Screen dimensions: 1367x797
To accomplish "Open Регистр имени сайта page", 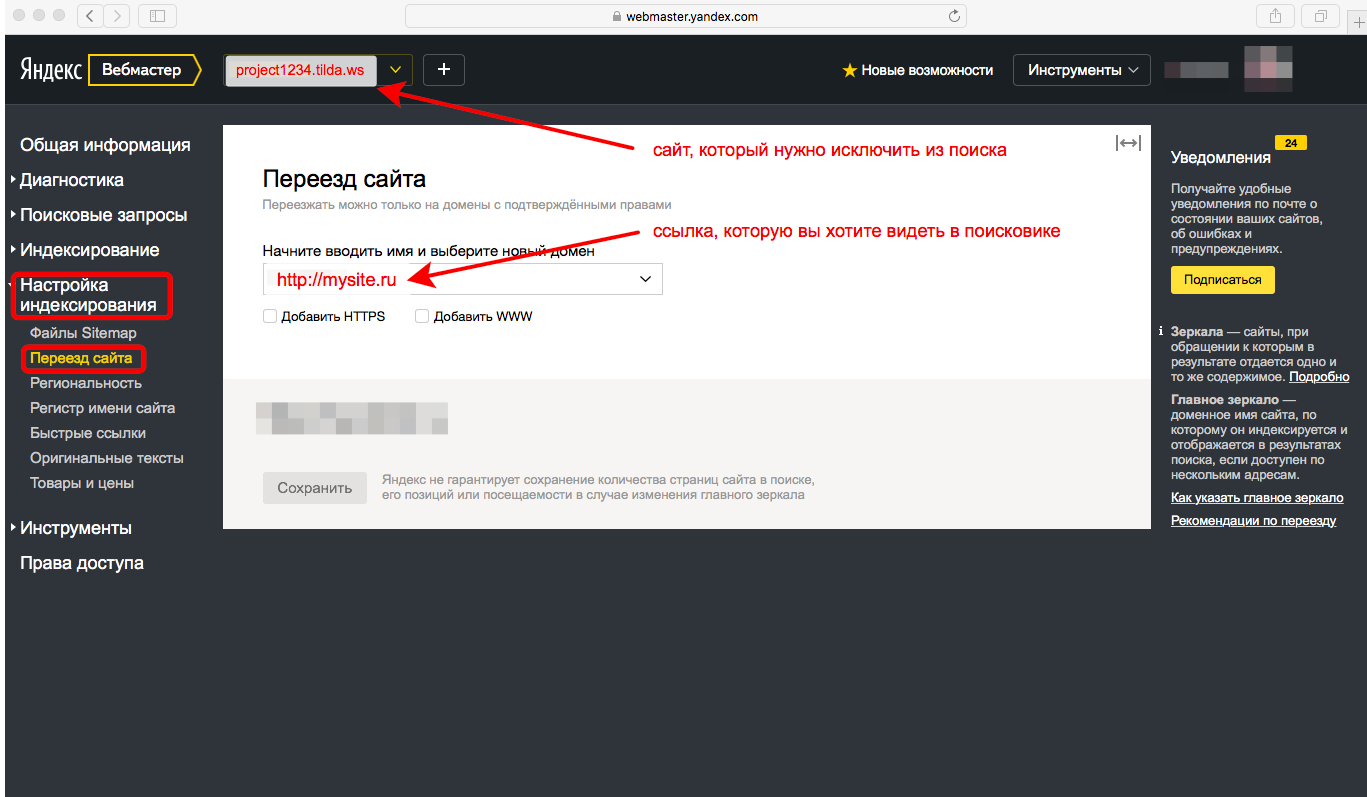I will point(102,408).
